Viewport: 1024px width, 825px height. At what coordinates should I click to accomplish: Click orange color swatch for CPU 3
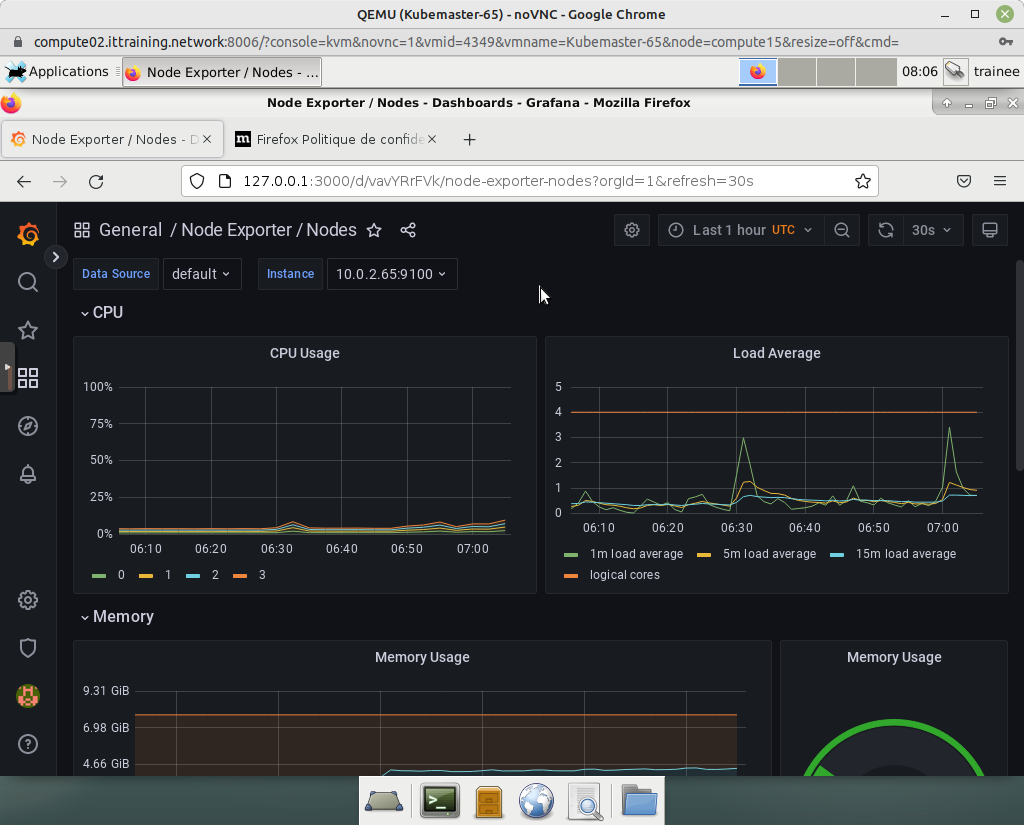point(240,576)
